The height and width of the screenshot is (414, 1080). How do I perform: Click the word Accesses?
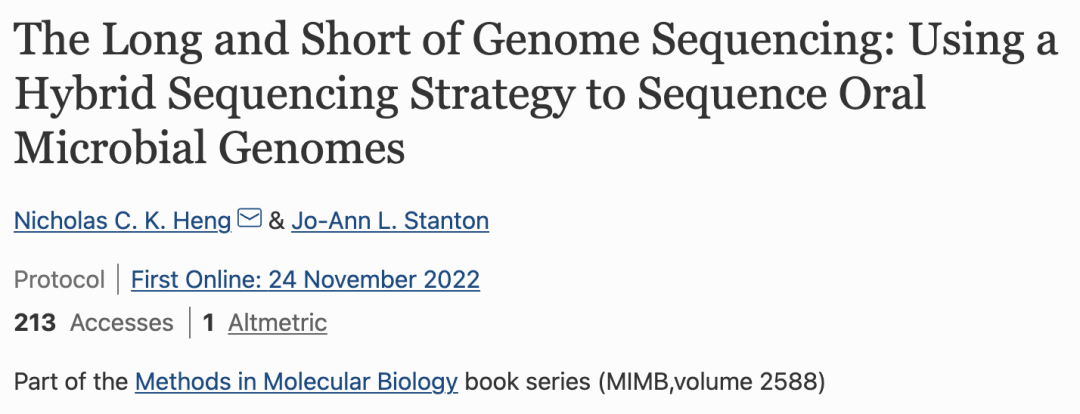(122, 322)
